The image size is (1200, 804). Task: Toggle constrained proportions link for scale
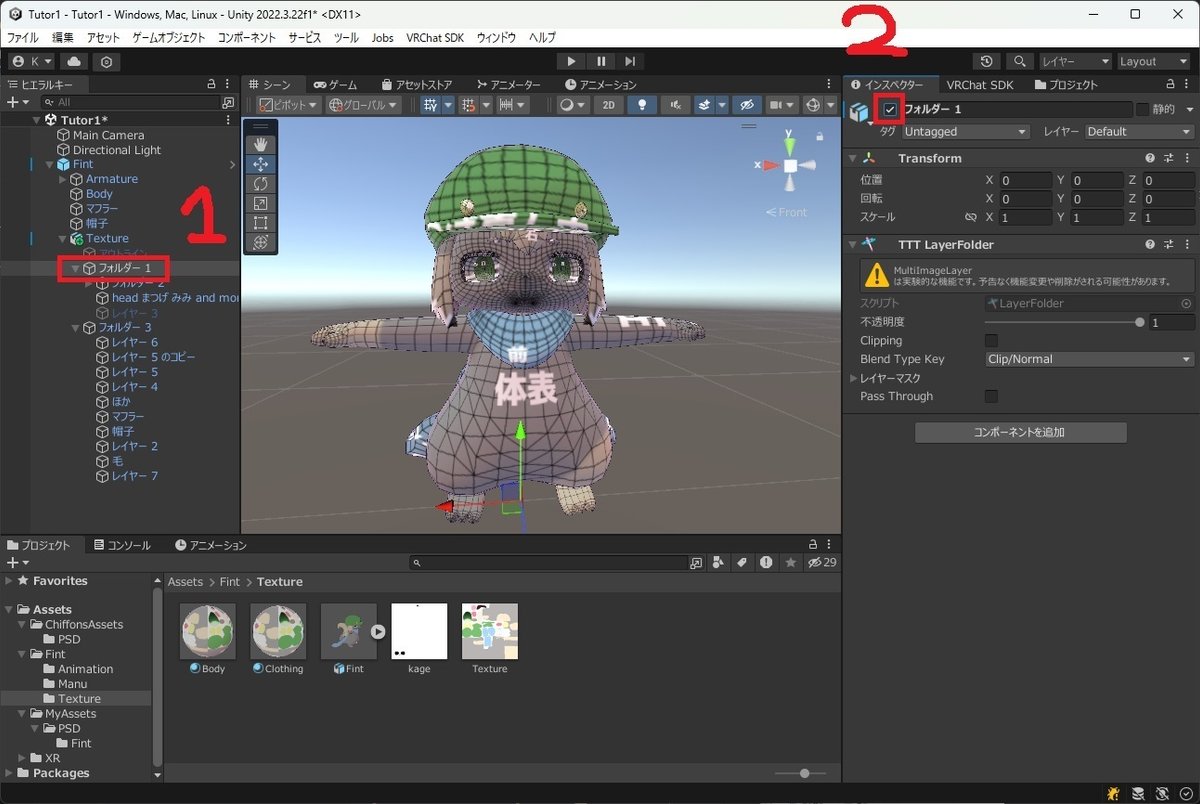tap(970, 217)
